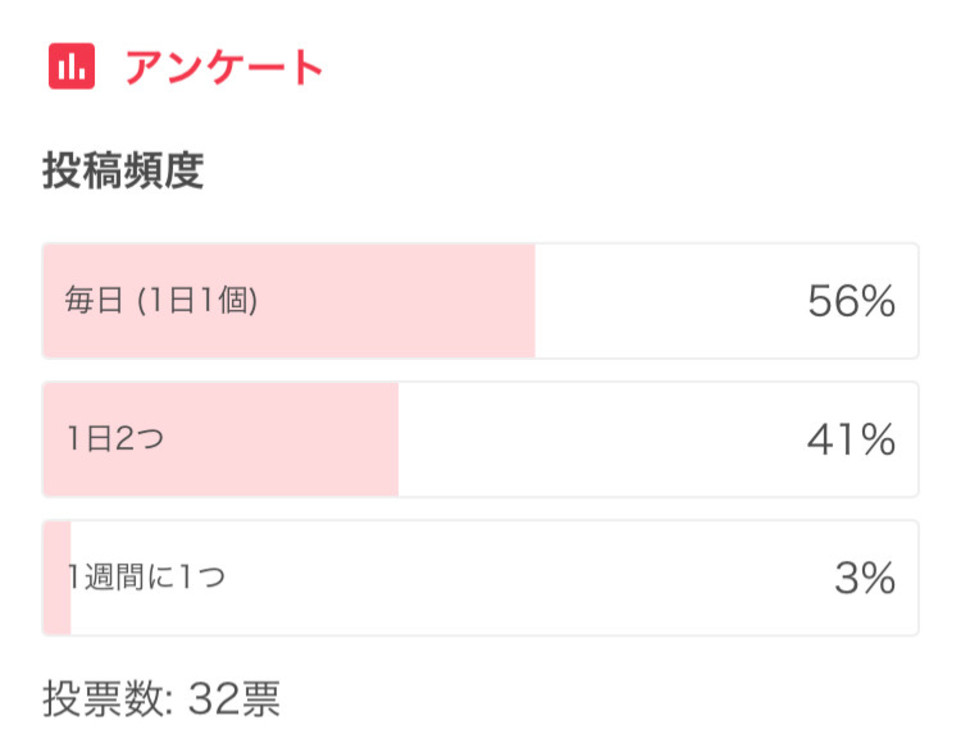Image resolution: width=960 pixels, height=748 pixels.
Task: Click the 投票数: 32票 vote count
Action: (x=161, y=698)
